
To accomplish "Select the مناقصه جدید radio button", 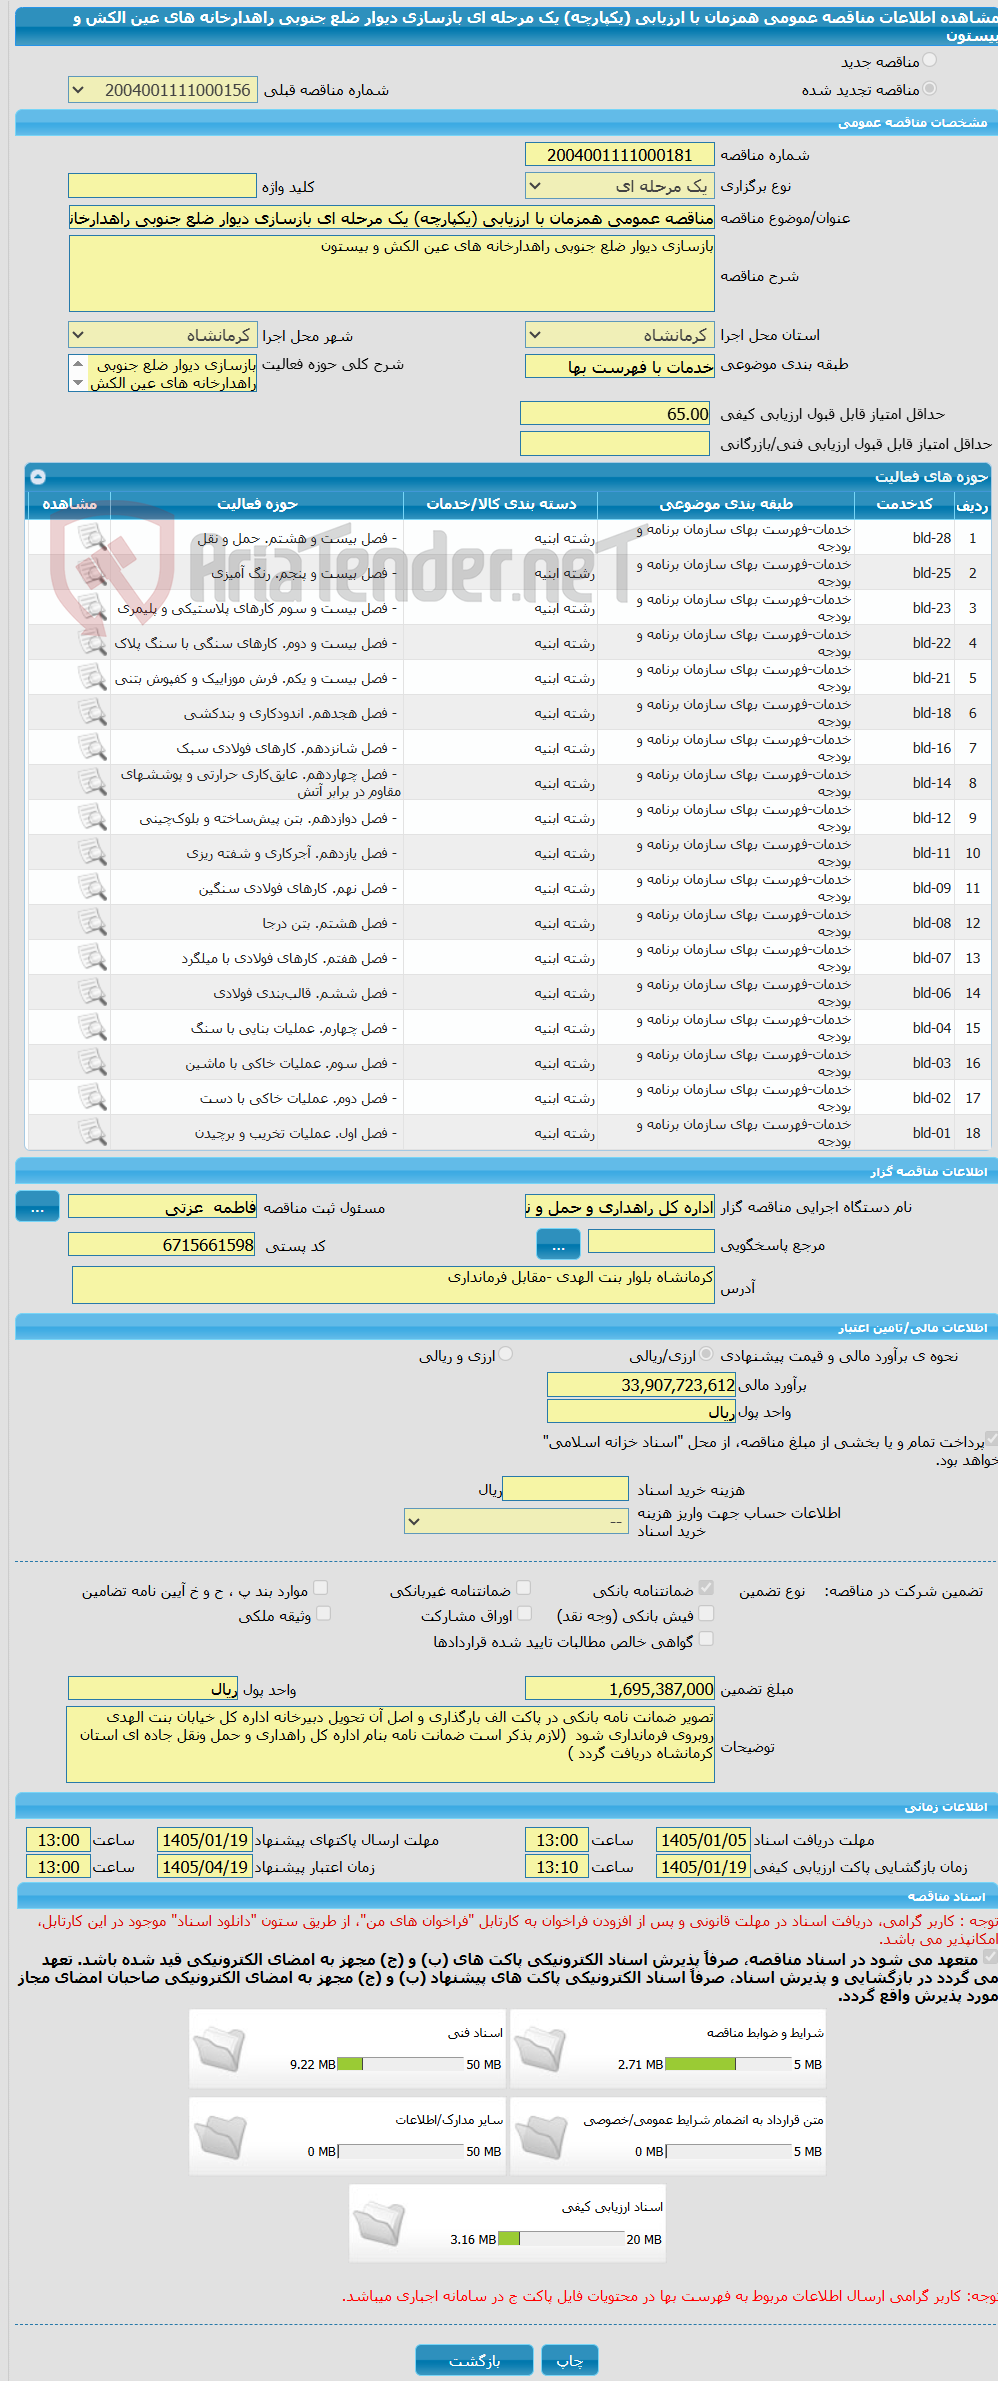I will (930, 61).
